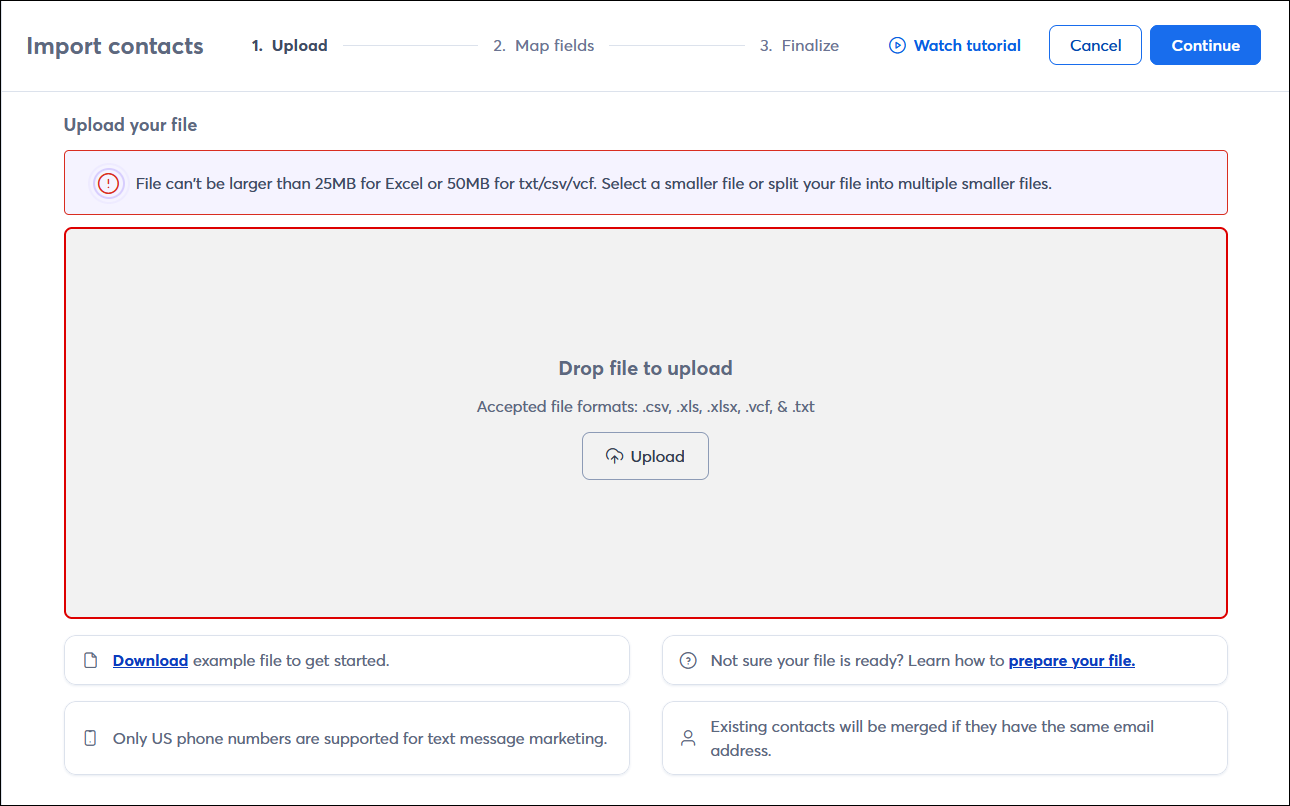
Task: Click the Import contacts page title
Action: click(x=115, y=46)
